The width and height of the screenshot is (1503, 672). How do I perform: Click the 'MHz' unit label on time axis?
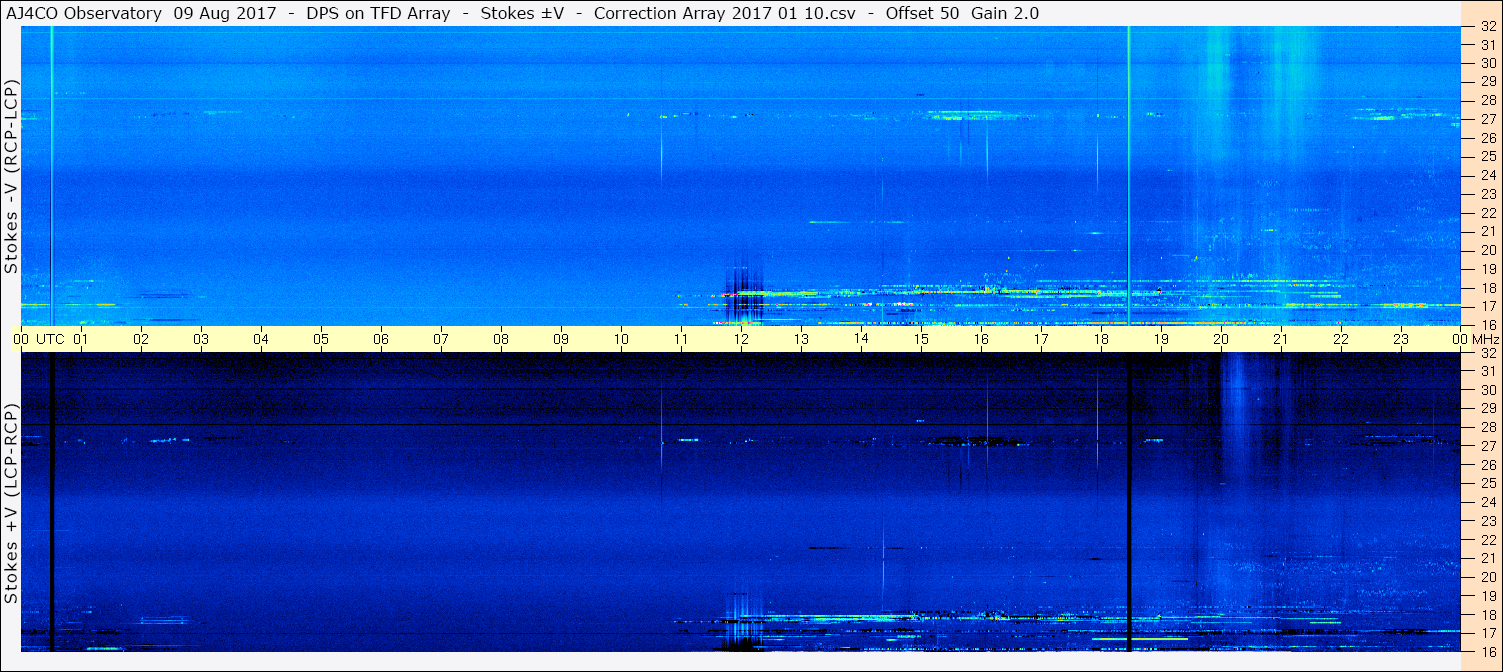(1485, 339)
